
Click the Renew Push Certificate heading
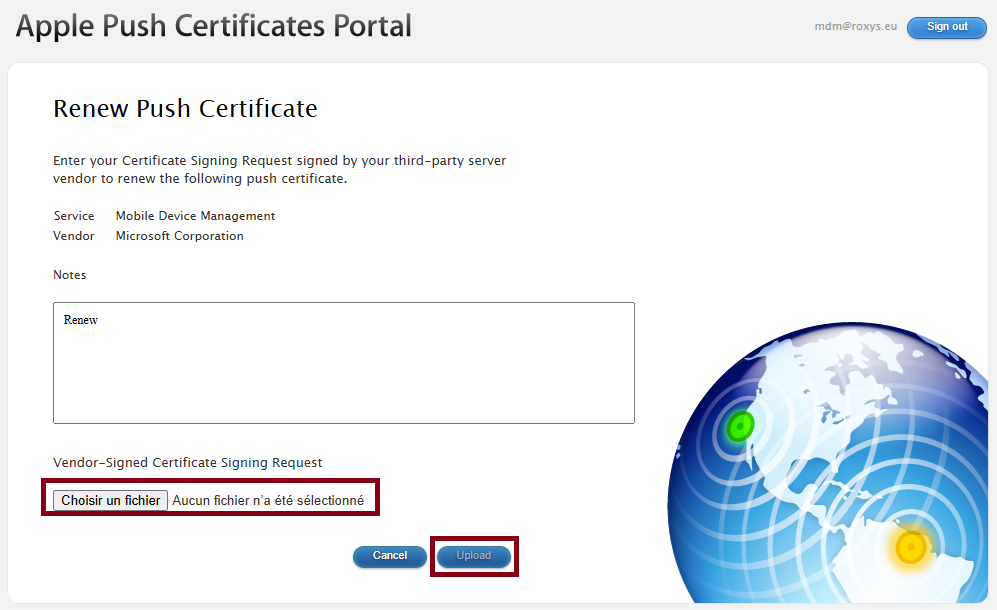coord(185,109)
